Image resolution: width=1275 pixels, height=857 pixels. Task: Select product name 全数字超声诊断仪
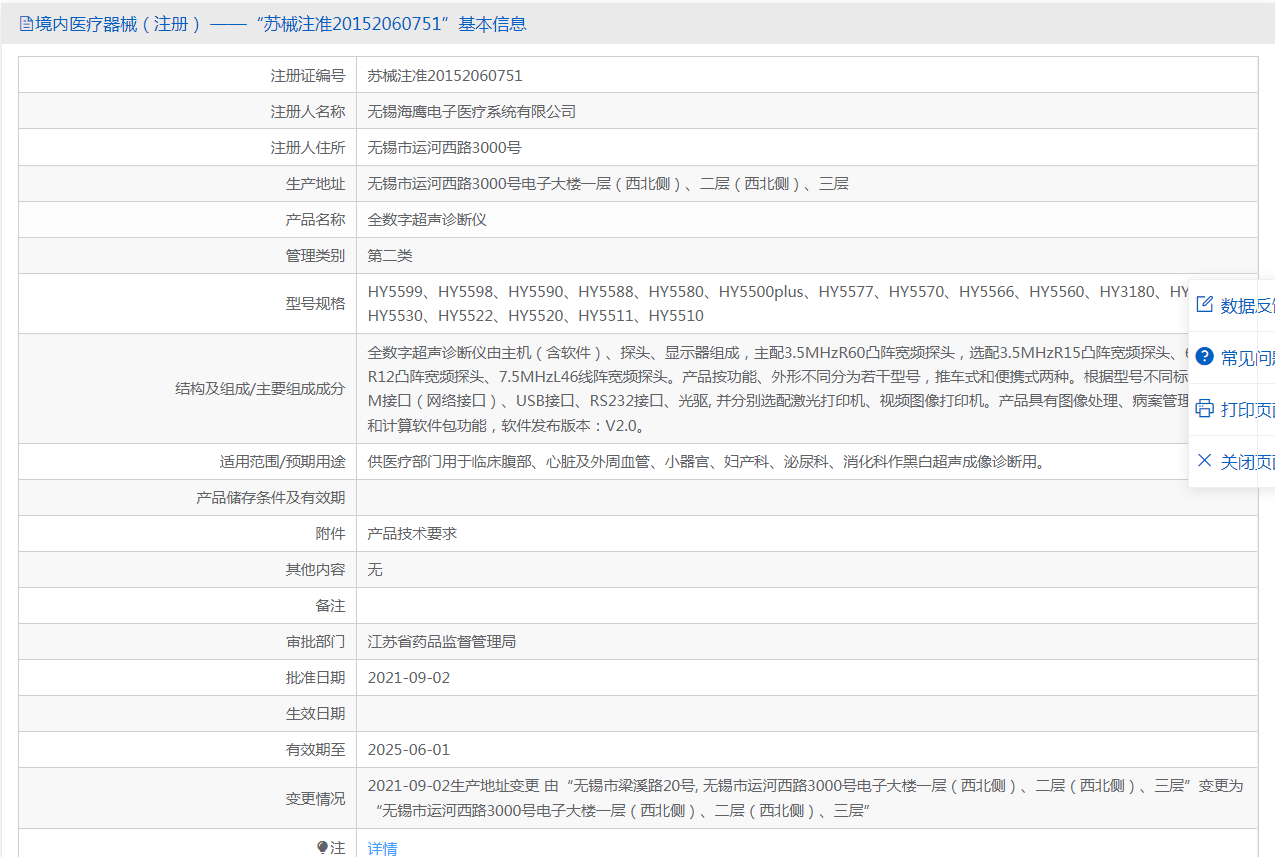[x=427, y=219]
